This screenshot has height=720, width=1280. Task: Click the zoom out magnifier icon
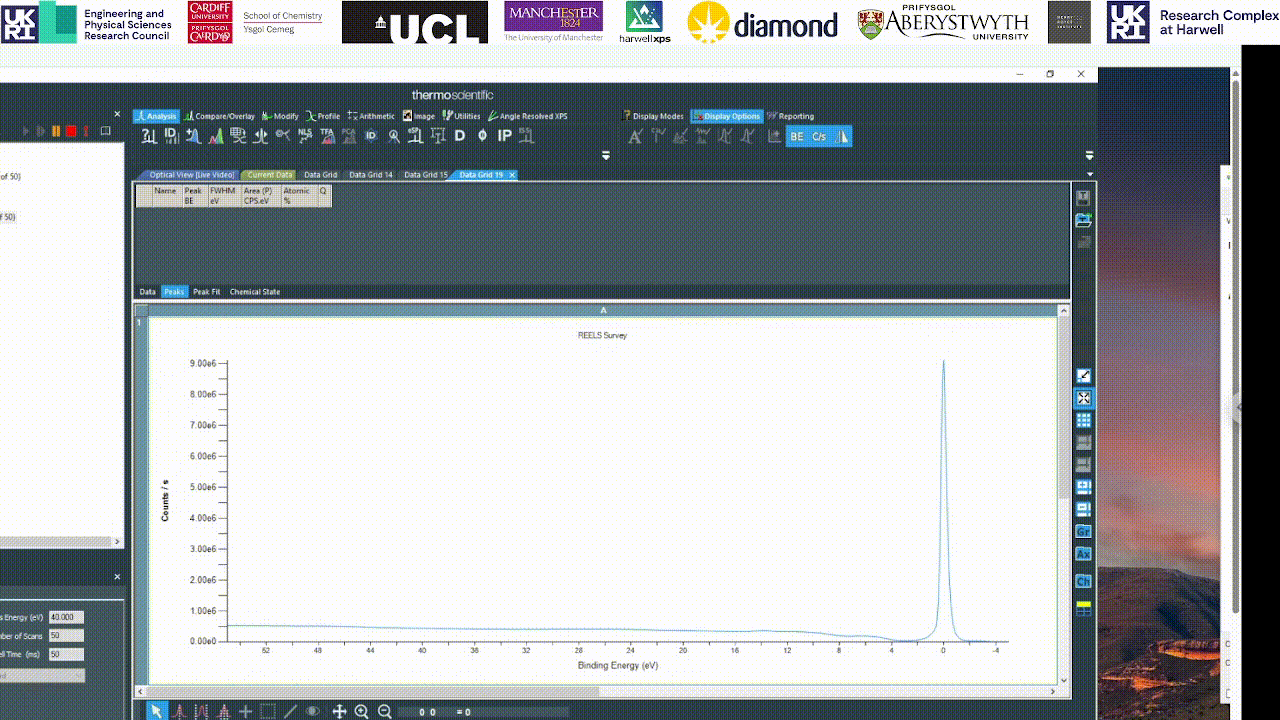tap(385, 711)
